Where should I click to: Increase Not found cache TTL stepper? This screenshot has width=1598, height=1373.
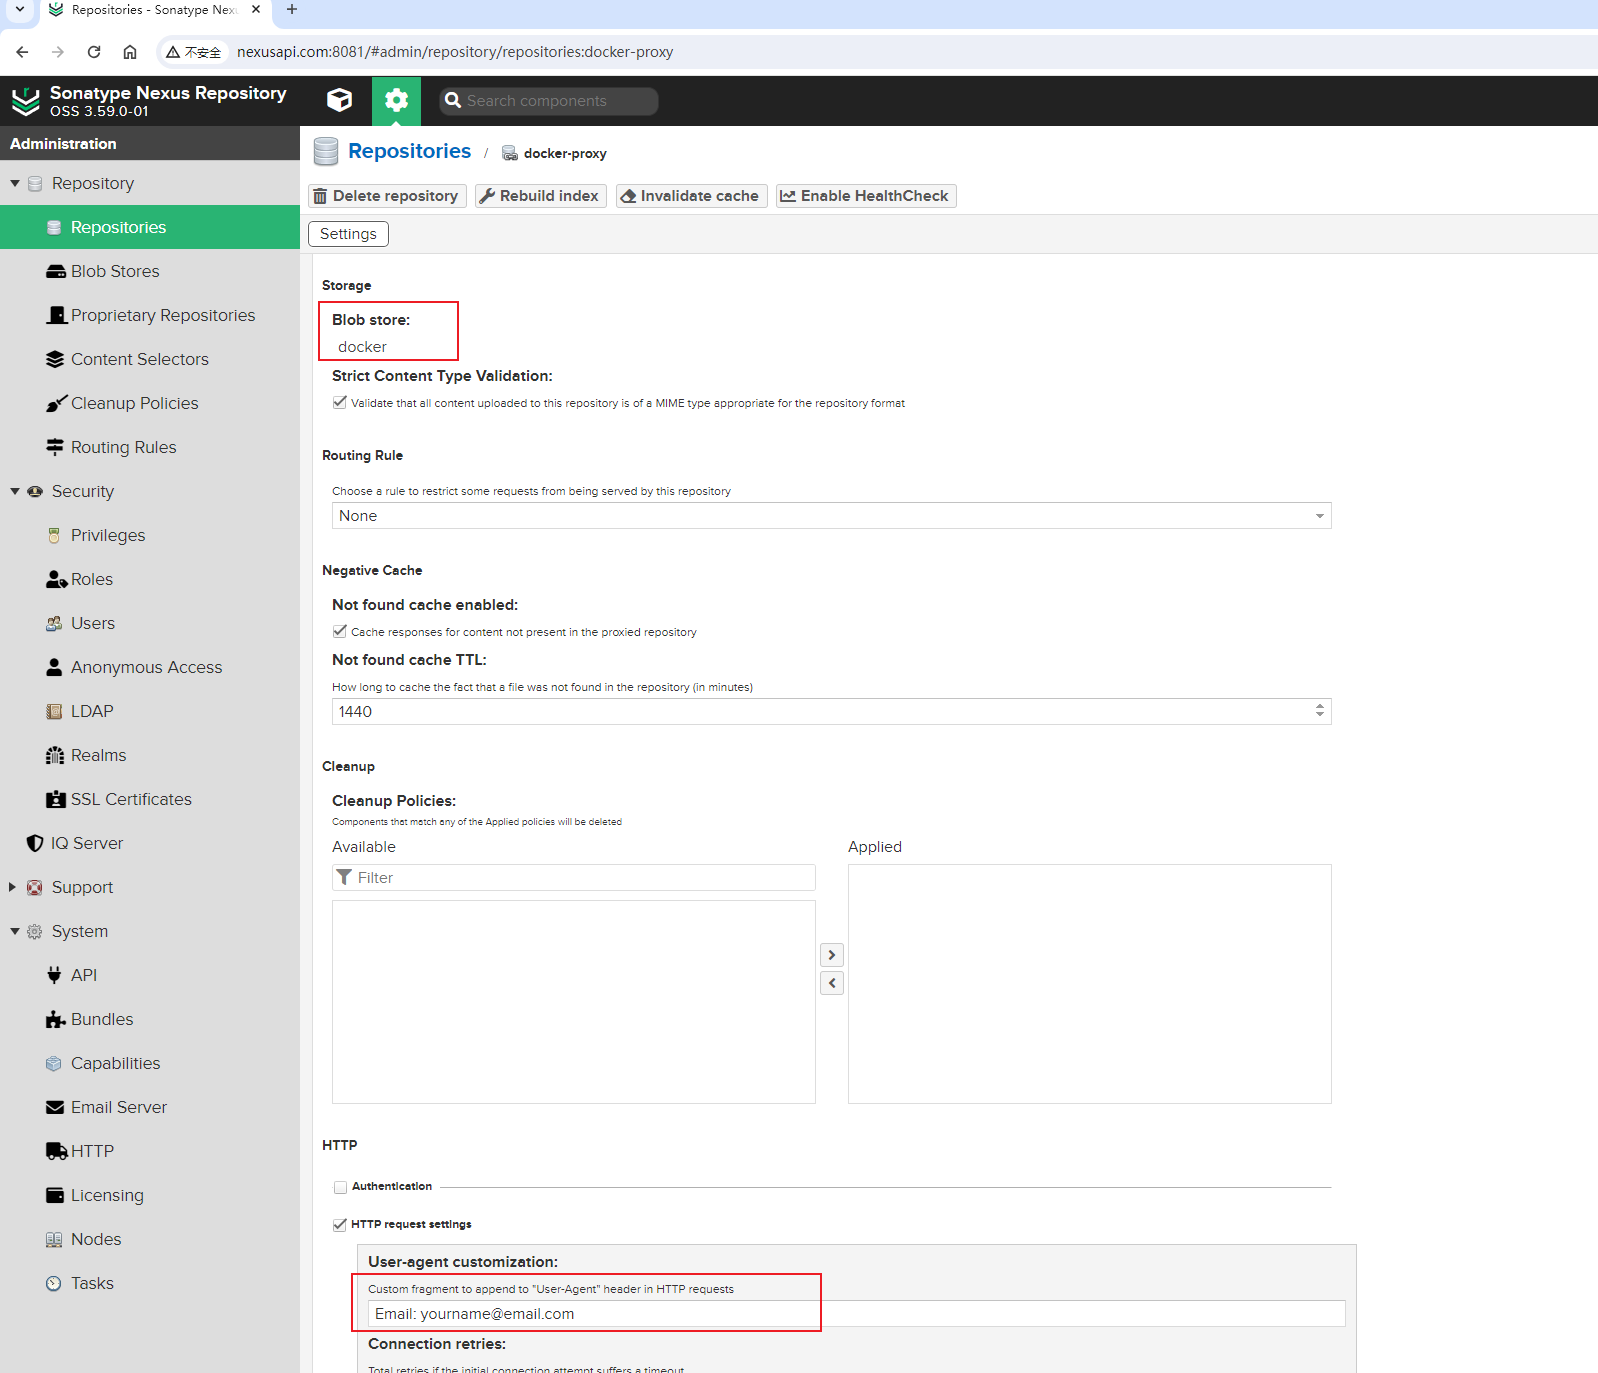[1320, 706]
